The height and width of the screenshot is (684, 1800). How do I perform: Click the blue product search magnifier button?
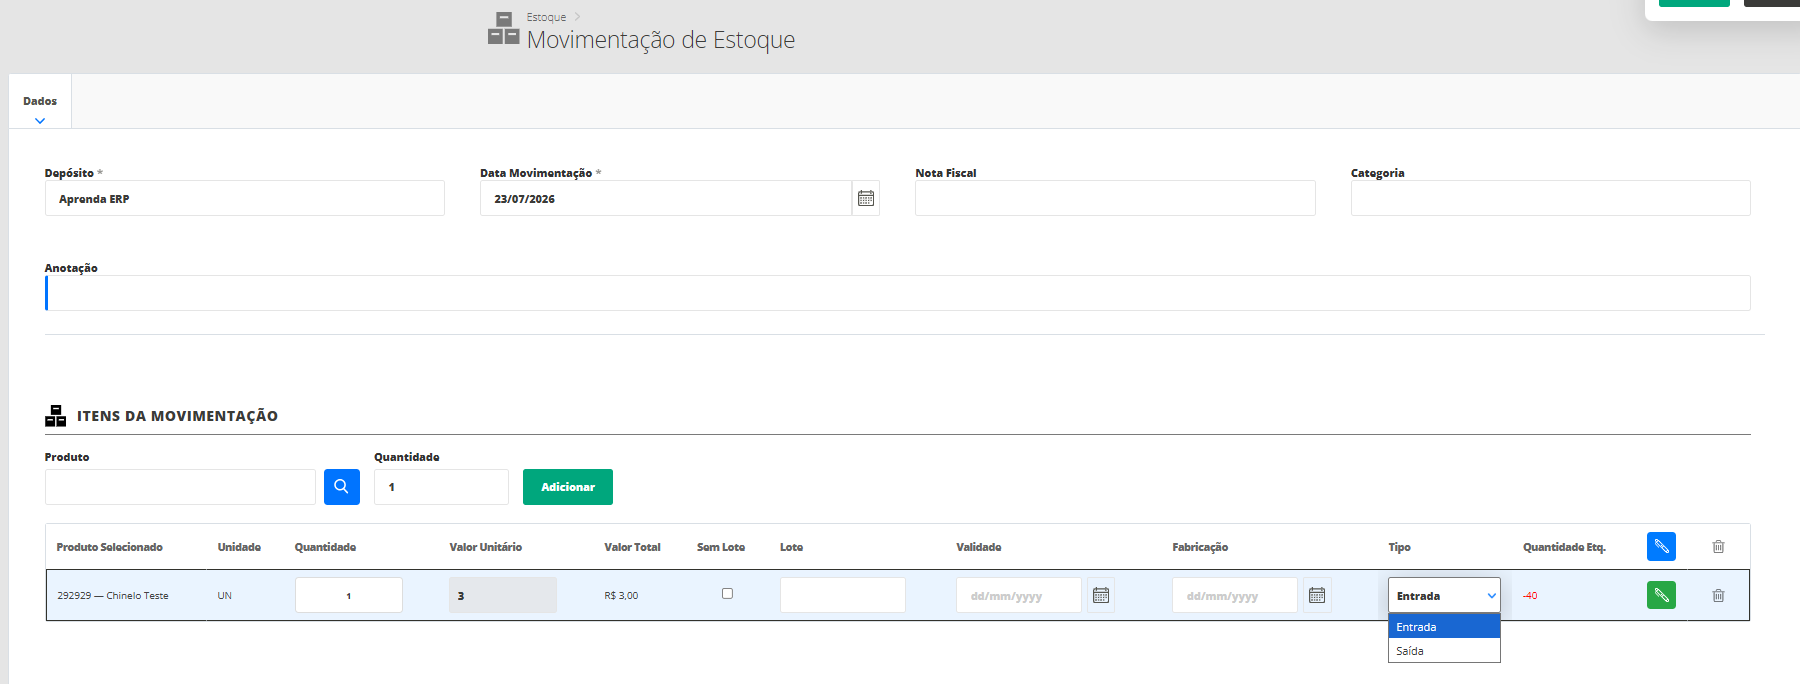[342, 487]
